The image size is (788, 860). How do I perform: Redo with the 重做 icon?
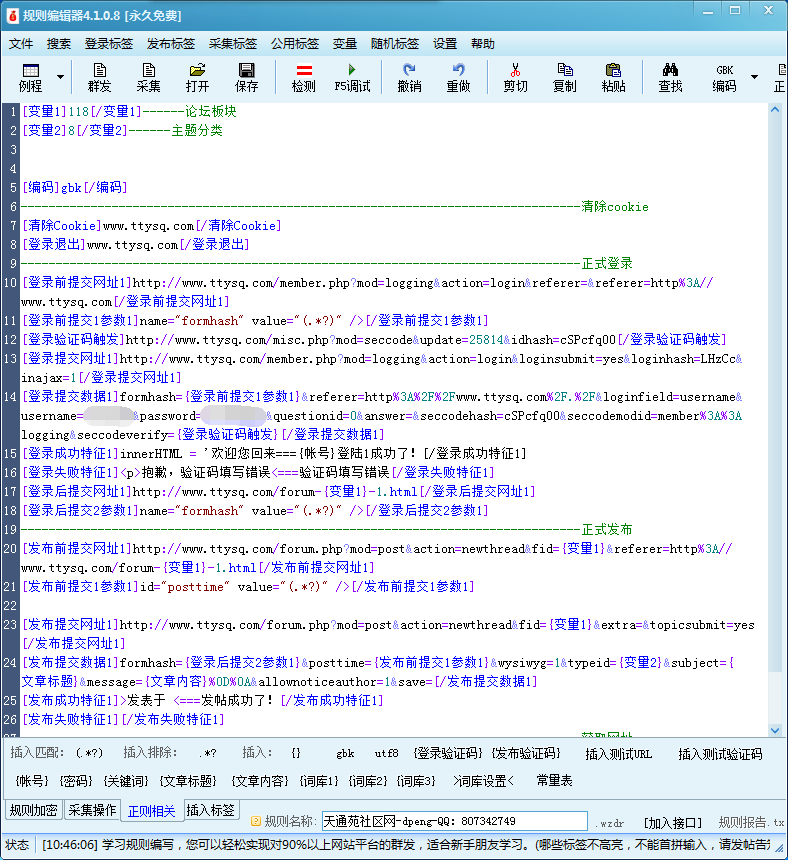[458, 77]
